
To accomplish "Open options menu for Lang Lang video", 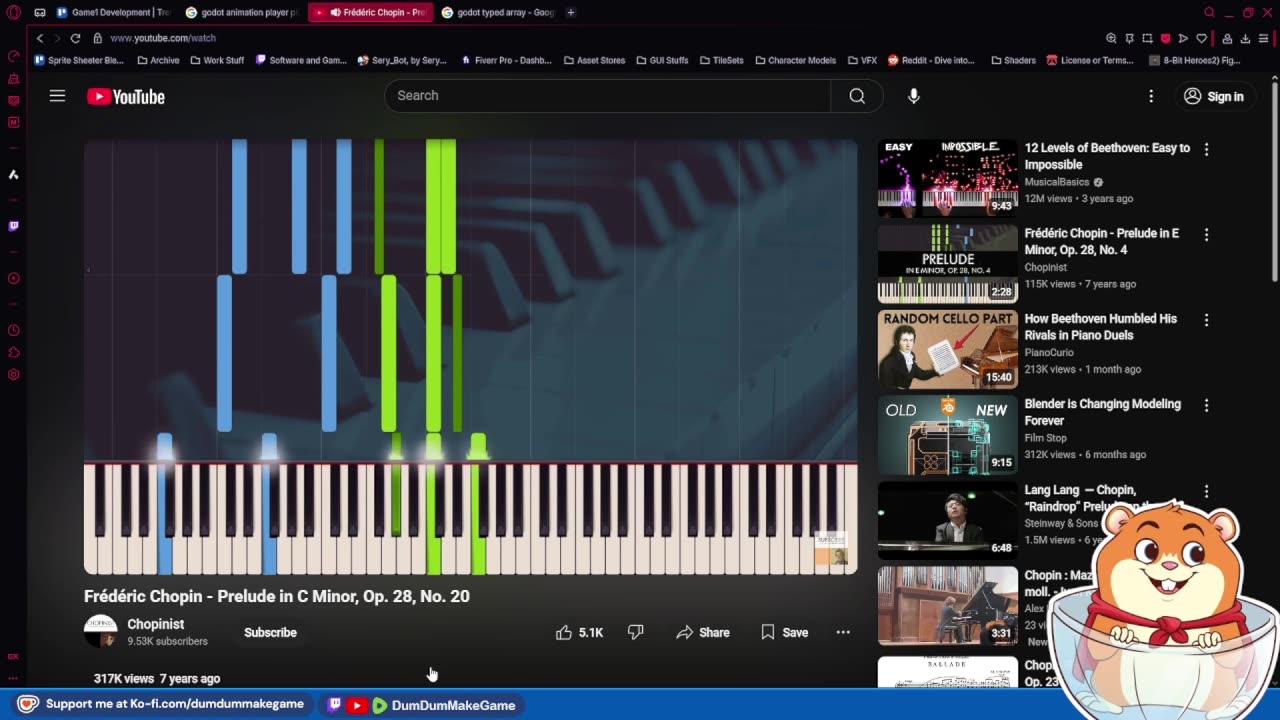I will (1206, 491).
